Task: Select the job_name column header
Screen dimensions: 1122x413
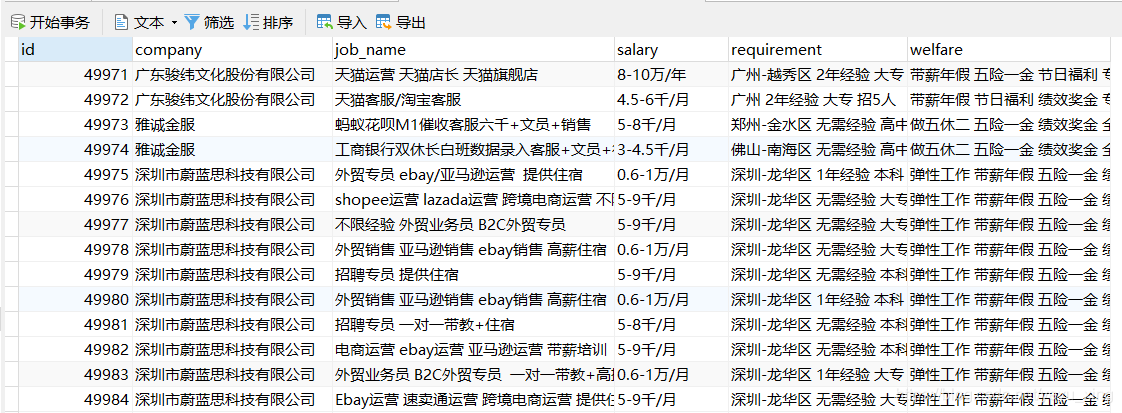Action: (x=474, y=50)
